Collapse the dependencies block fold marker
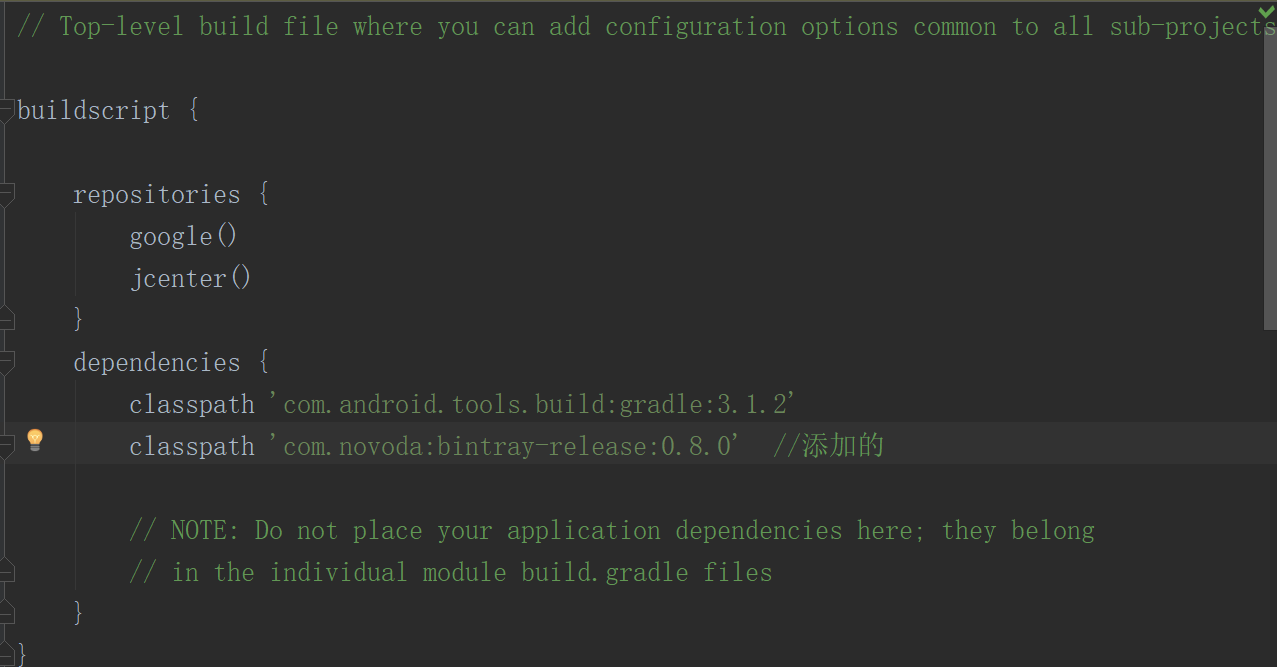Viewport: 1277px width, 667px height. click(6, 362)
